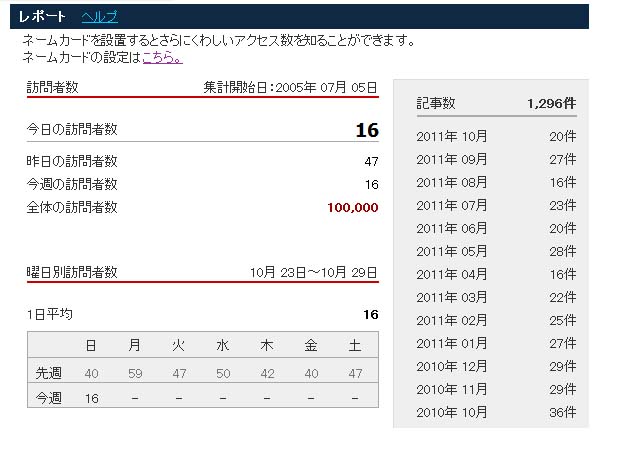Click the 1日平均 label

50,314
